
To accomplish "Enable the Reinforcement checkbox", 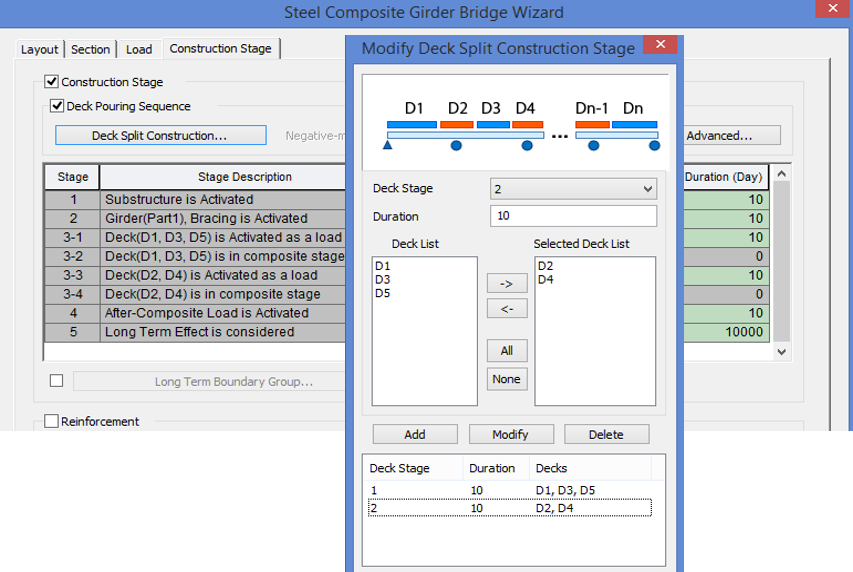I will (x=52, y=422).
